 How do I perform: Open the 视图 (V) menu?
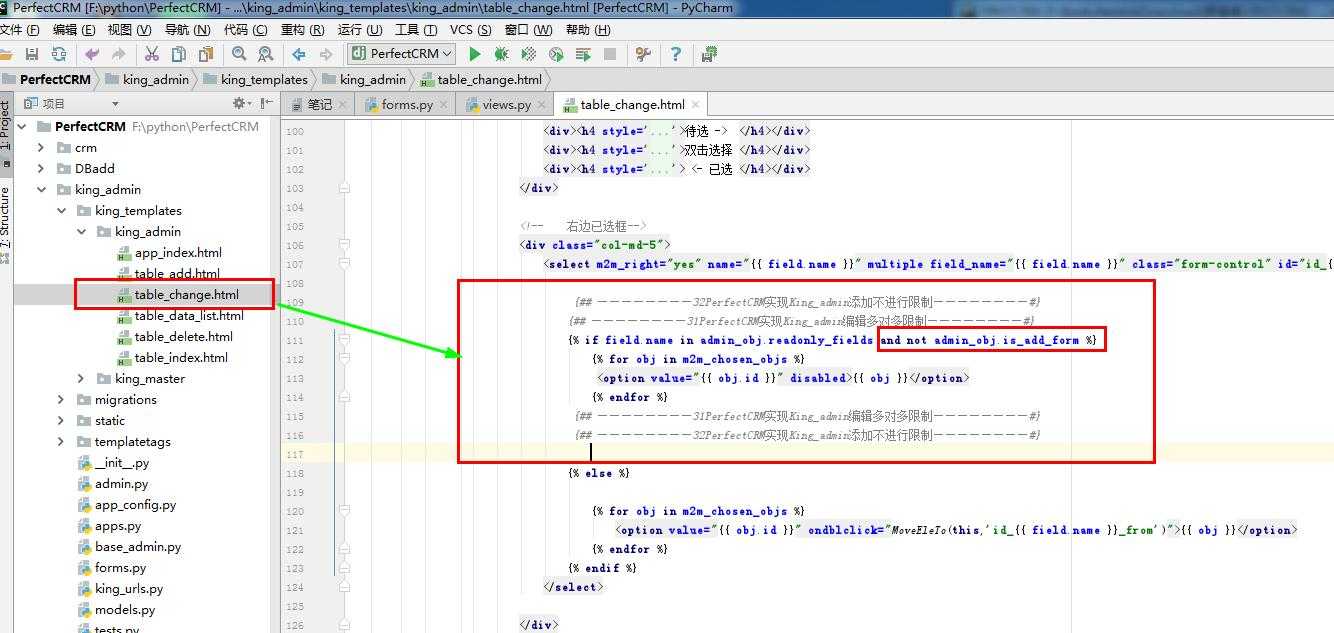(x=129, y=30)
